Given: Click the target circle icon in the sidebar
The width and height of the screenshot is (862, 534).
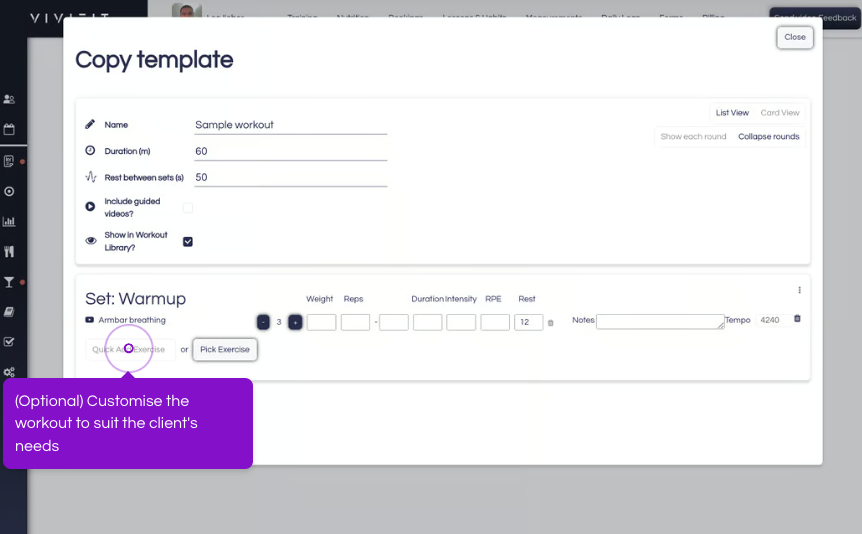Looking at the screenshot, I should (x=9, y=191).
